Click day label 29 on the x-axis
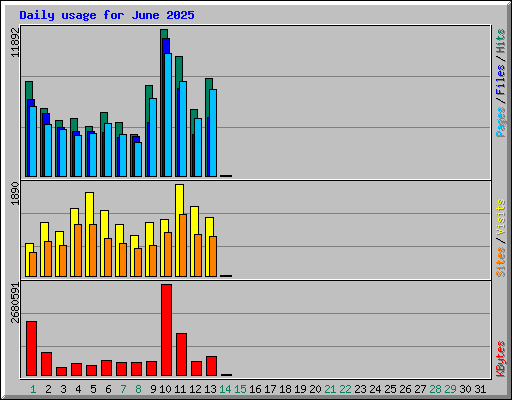This screenshot has width=512, height=400. click(450, 389)
